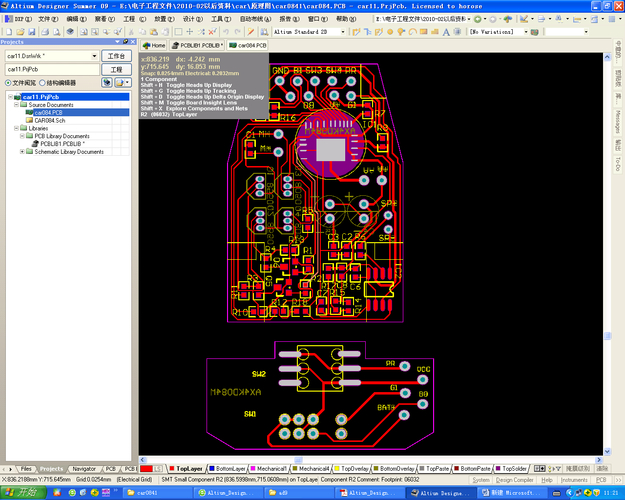625x500 pixels.
Task: Click the DXP system menu icon
Action: coord(8,19)
